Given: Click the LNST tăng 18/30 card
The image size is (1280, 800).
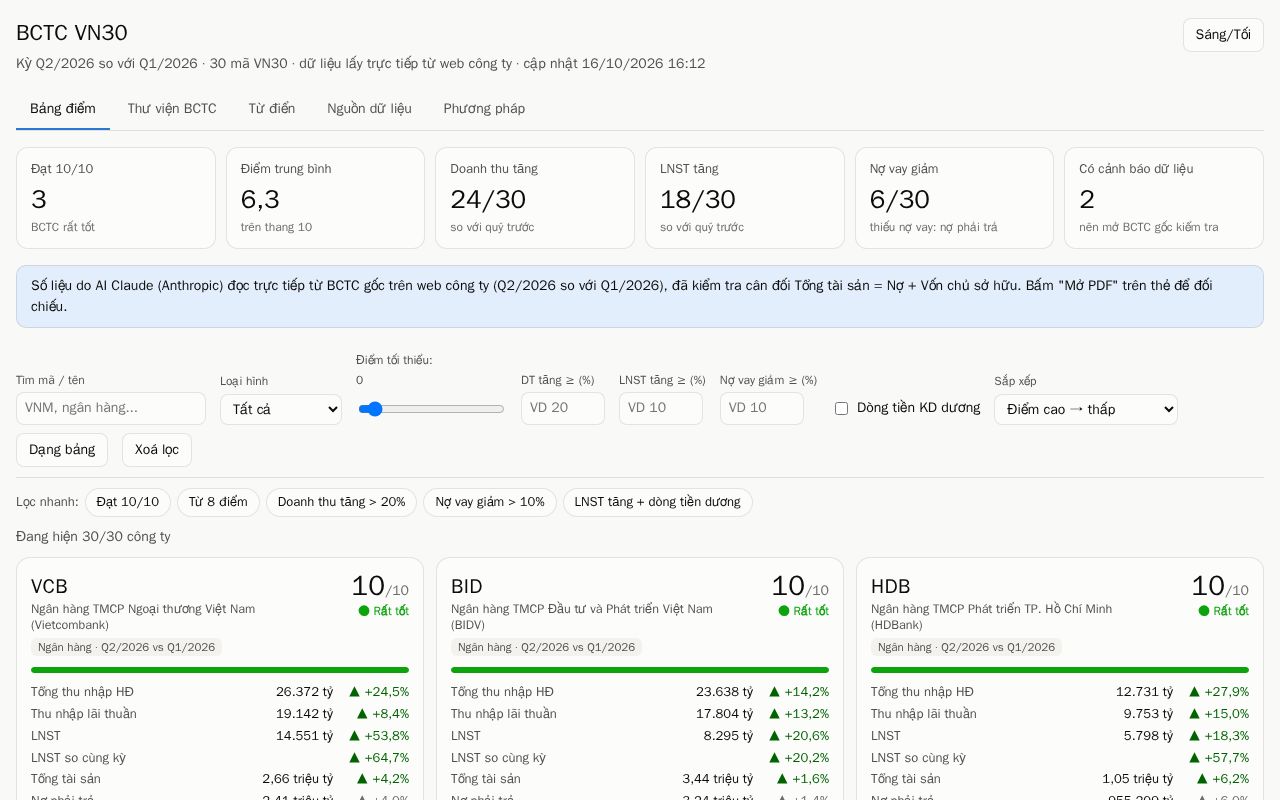Looking at the screenshot, I should click(x=745, y=198).
